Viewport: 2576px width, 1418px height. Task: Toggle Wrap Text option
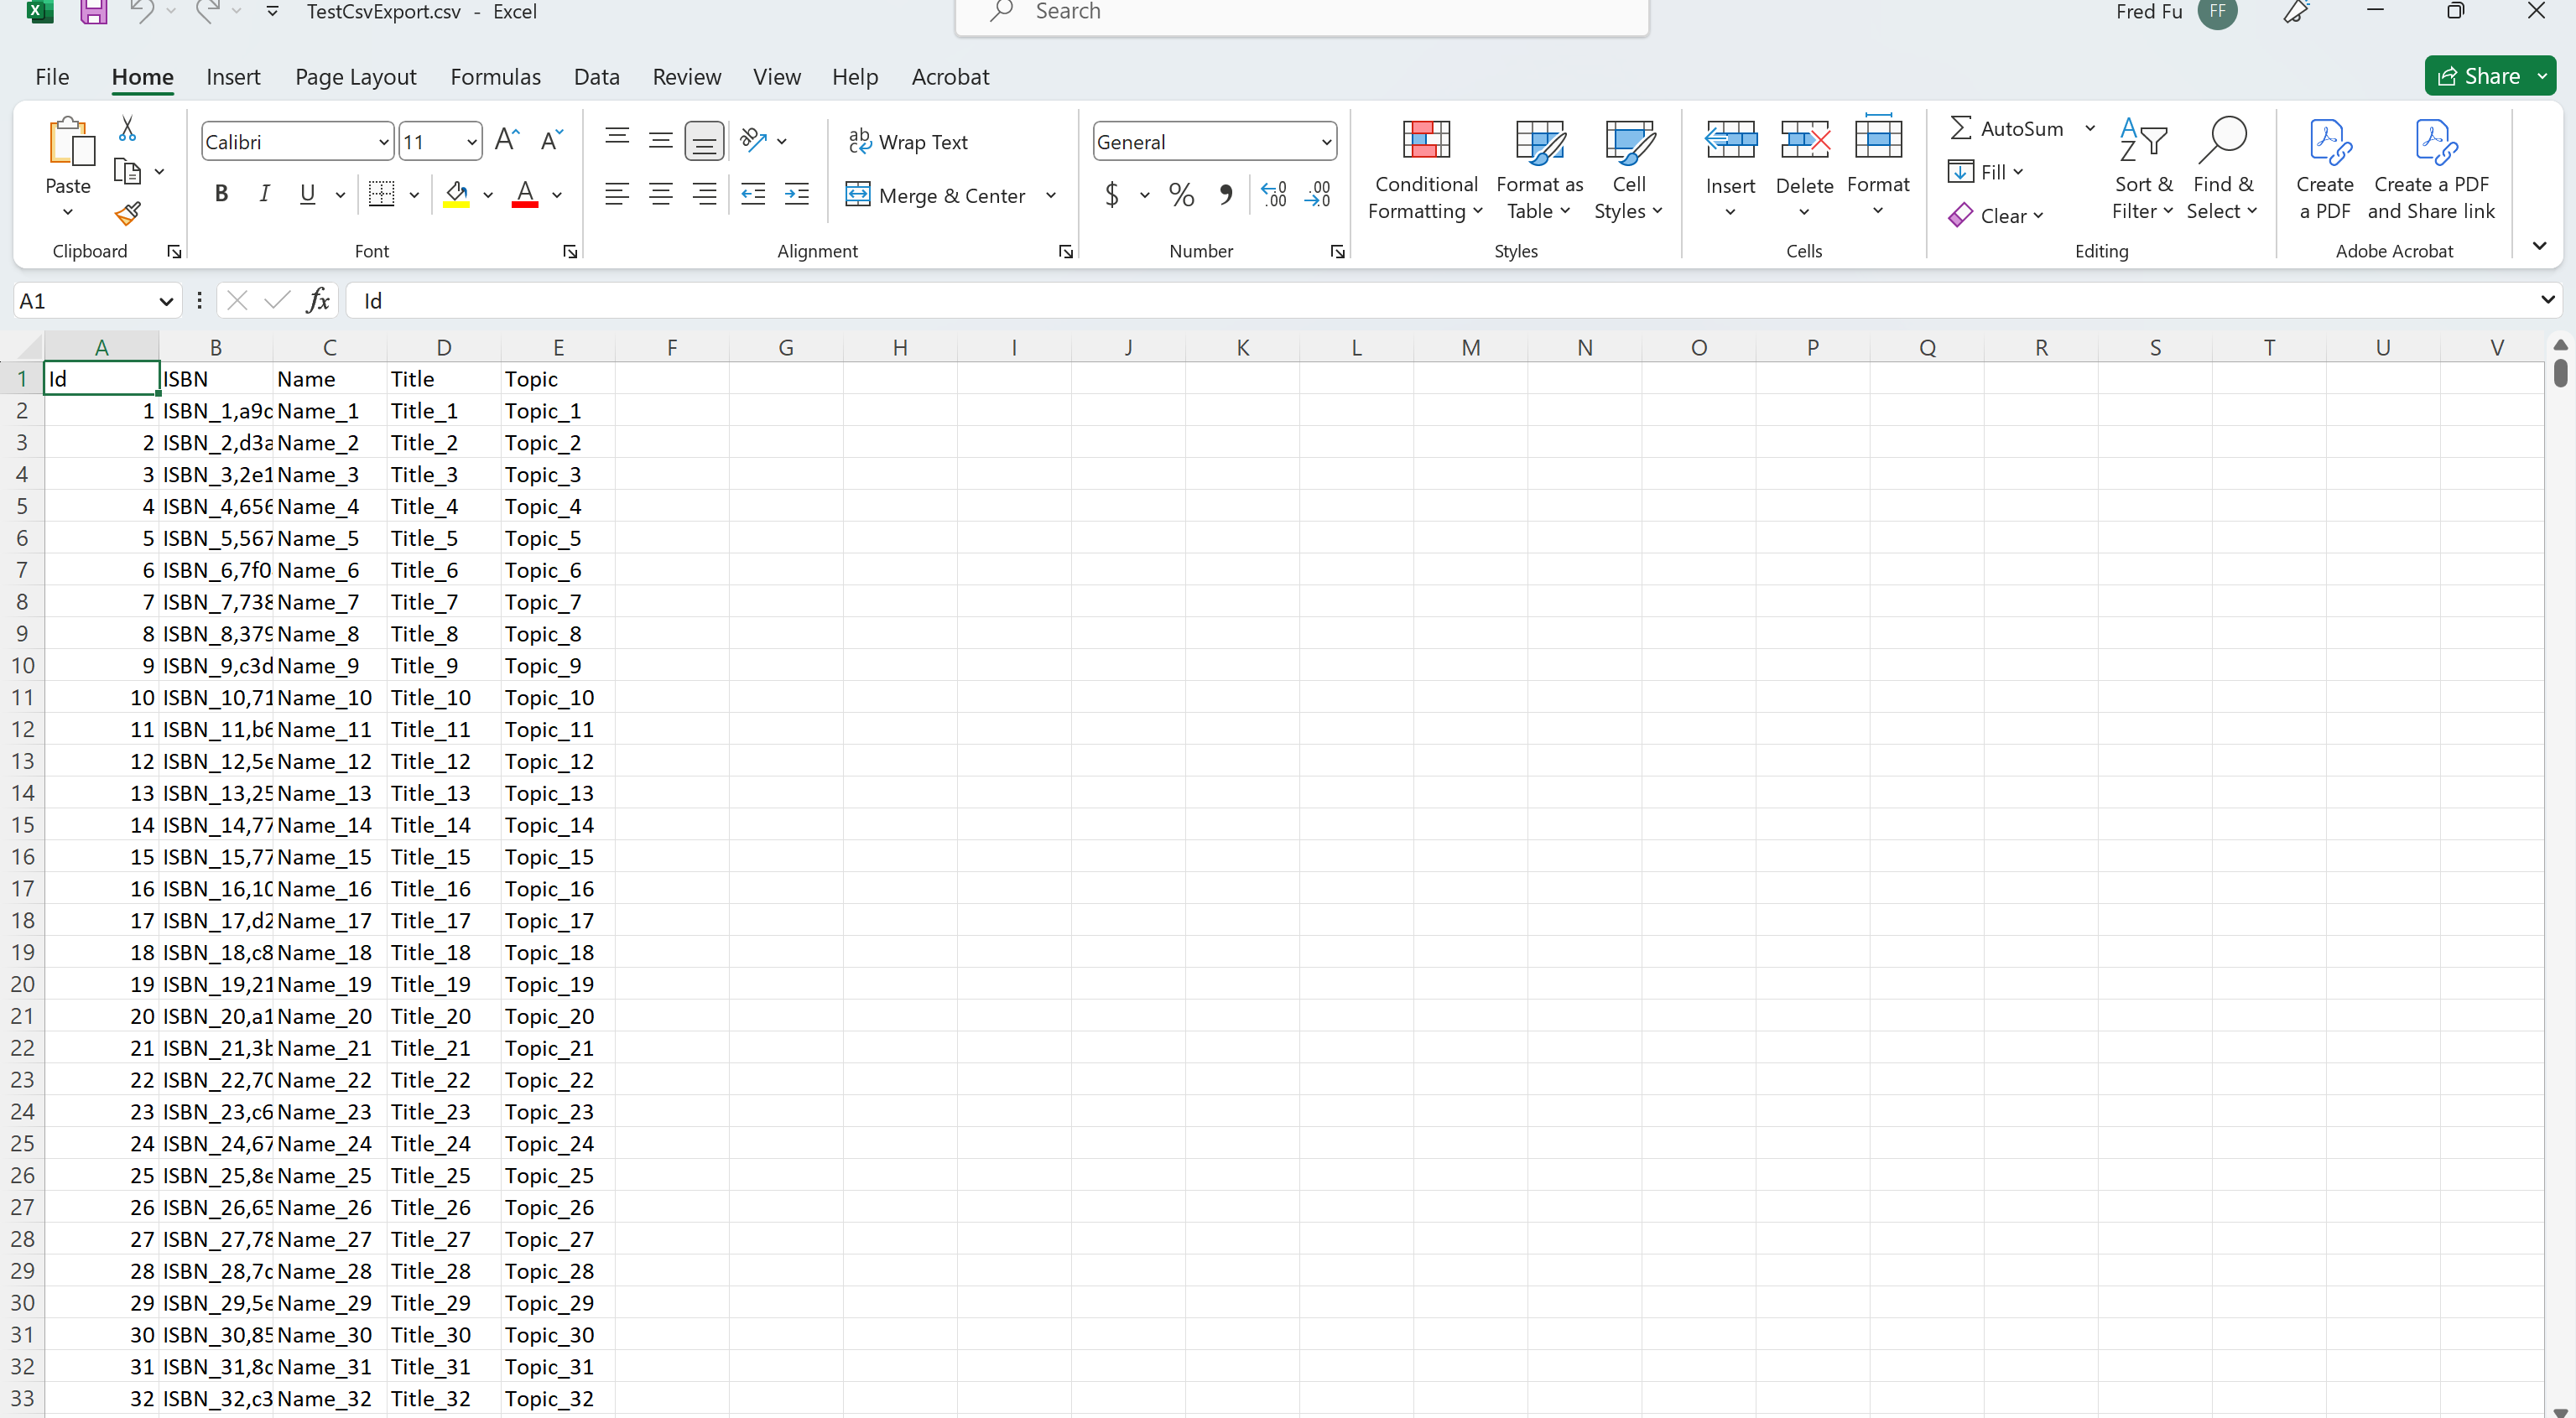(x=908, y=141)
